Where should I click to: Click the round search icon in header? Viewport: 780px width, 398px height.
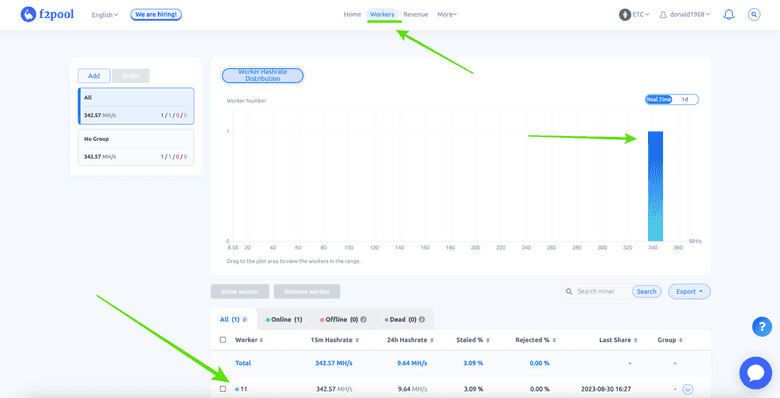point(754,14)
